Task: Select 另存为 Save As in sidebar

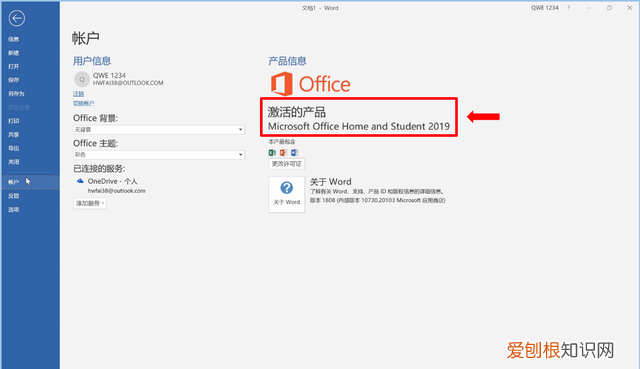Action: 16,93
